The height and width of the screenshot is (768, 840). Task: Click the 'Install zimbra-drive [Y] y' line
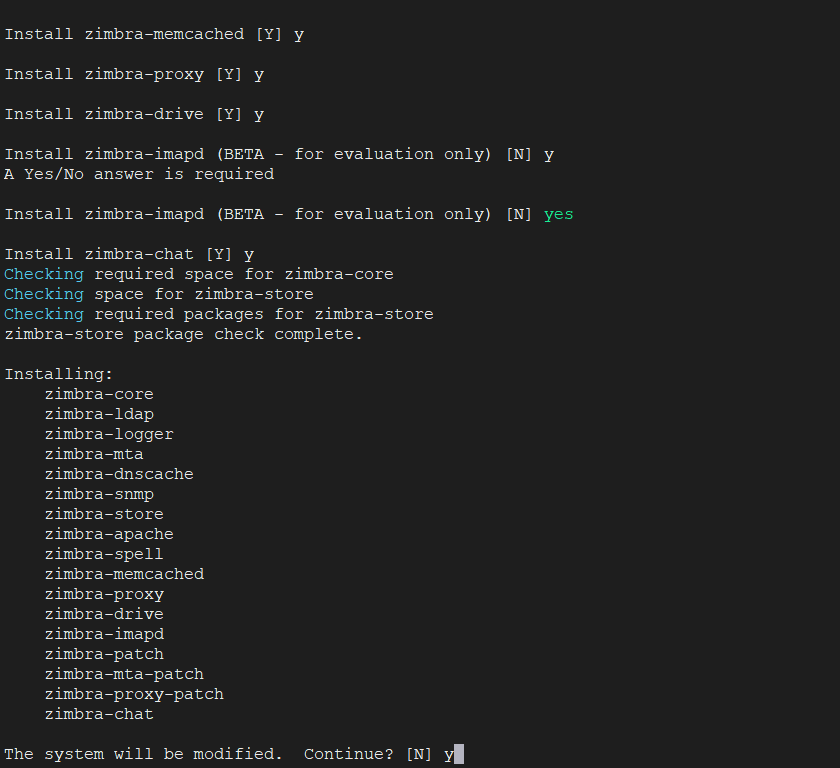point(134,114)
